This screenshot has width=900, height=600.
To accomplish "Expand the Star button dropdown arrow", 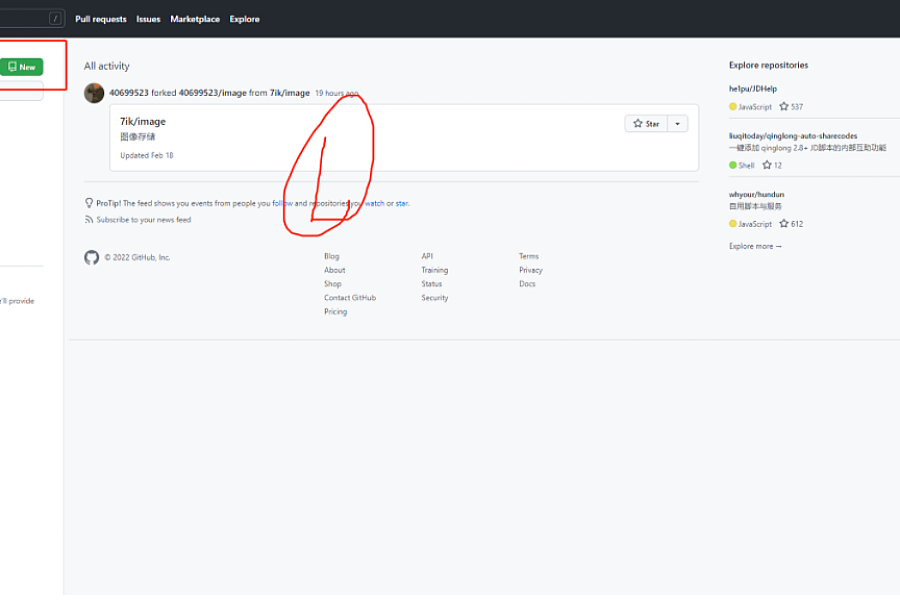I will point(678,123).
